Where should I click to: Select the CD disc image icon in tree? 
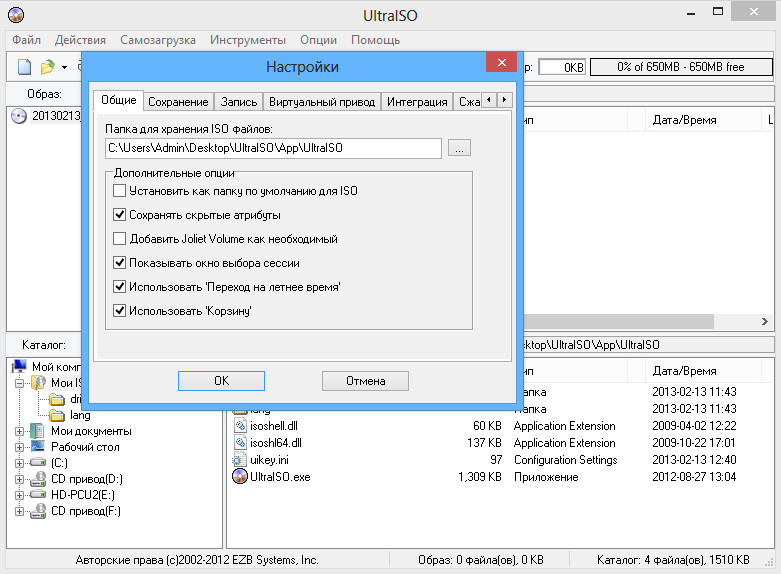(x=19, y=115)
